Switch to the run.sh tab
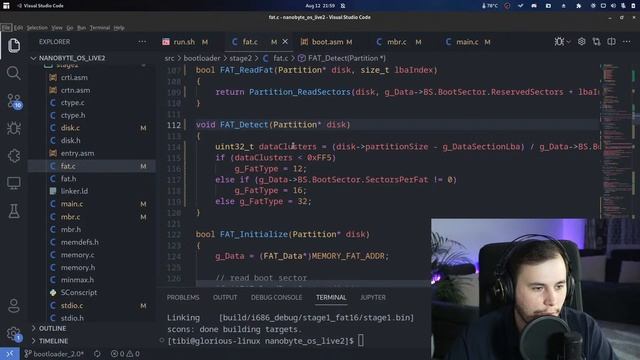Screen dimensions: 640x360 pos(185,42)
